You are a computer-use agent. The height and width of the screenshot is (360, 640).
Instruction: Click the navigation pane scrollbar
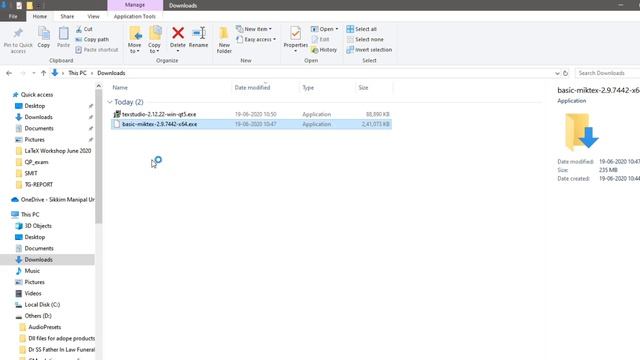pyautogui.click(x=98, y=156)
